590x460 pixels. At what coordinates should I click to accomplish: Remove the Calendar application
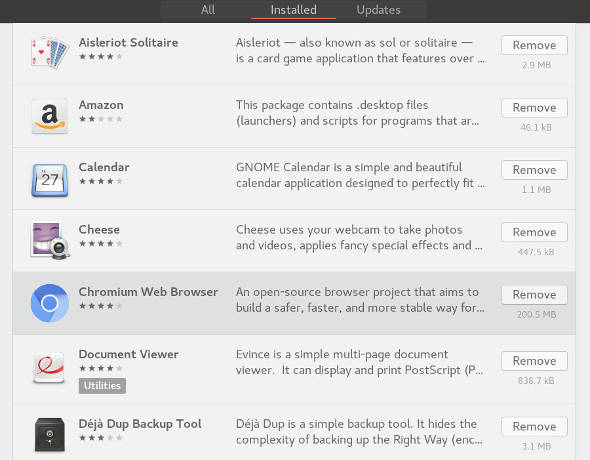534,170
